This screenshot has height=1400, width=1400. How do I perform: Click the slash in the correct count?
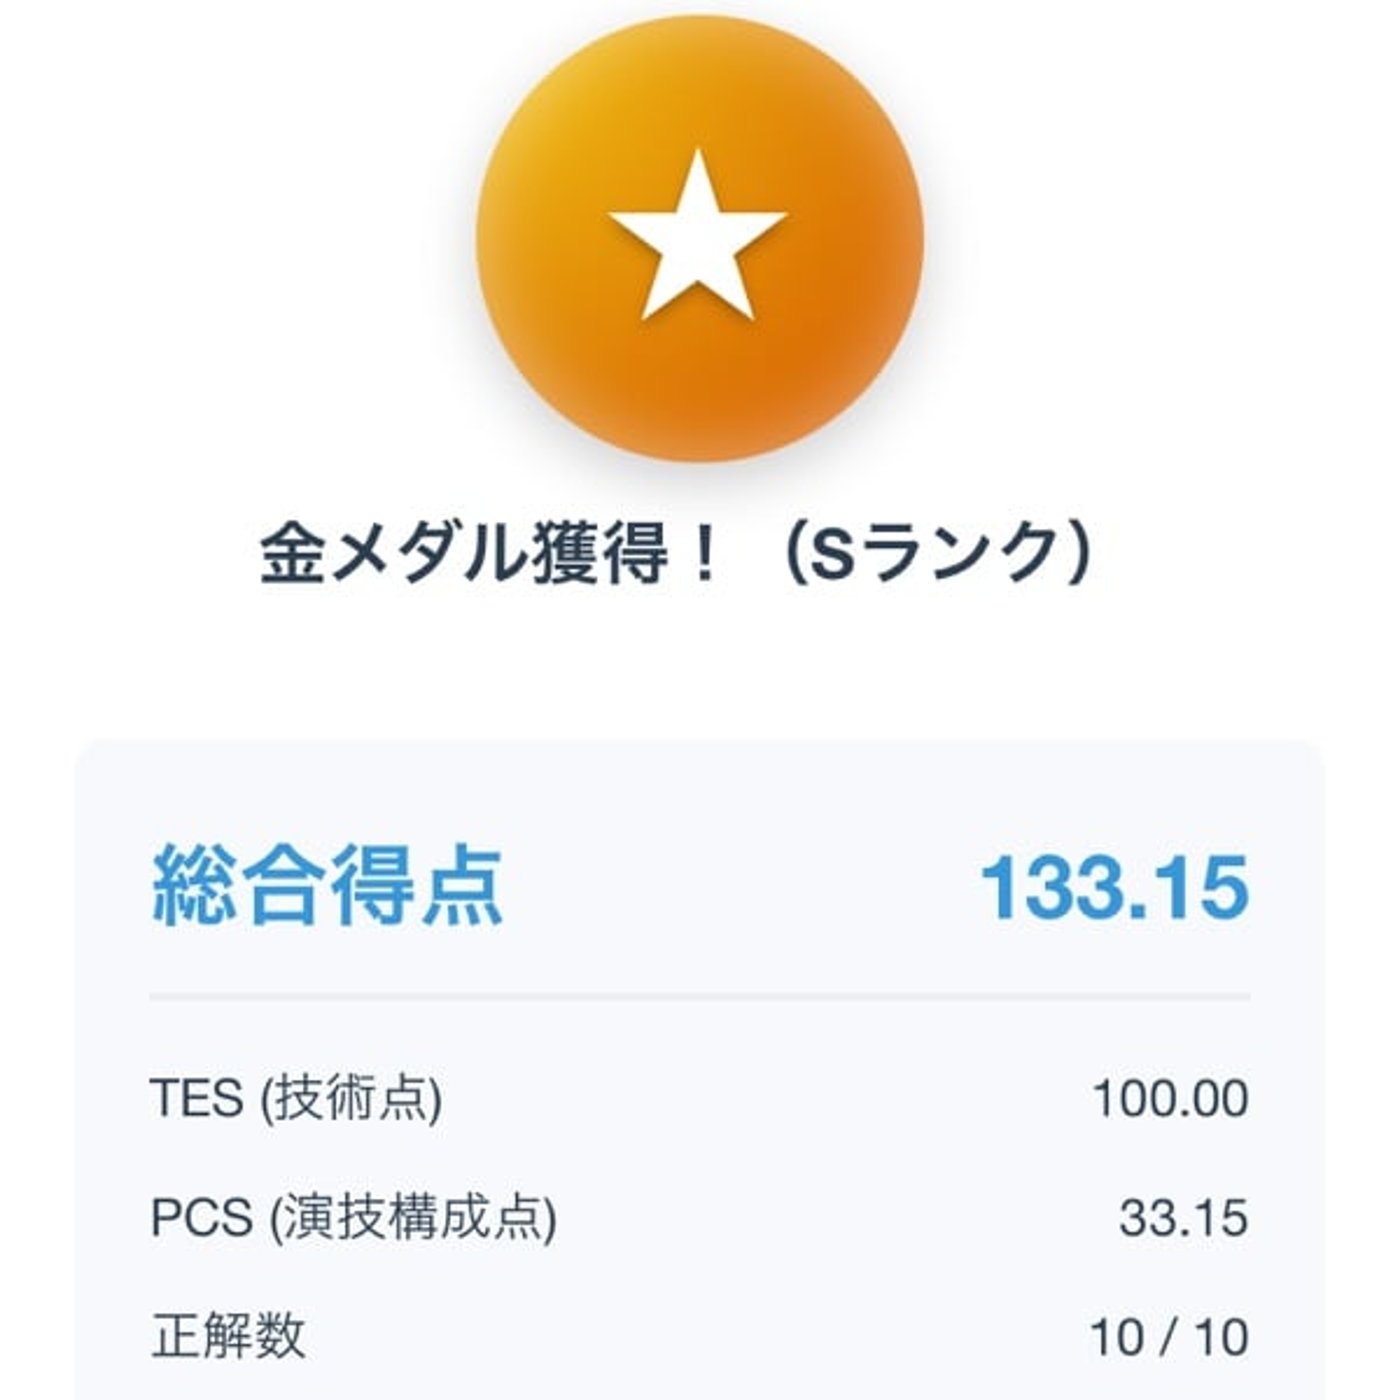coord(1170,1337)
